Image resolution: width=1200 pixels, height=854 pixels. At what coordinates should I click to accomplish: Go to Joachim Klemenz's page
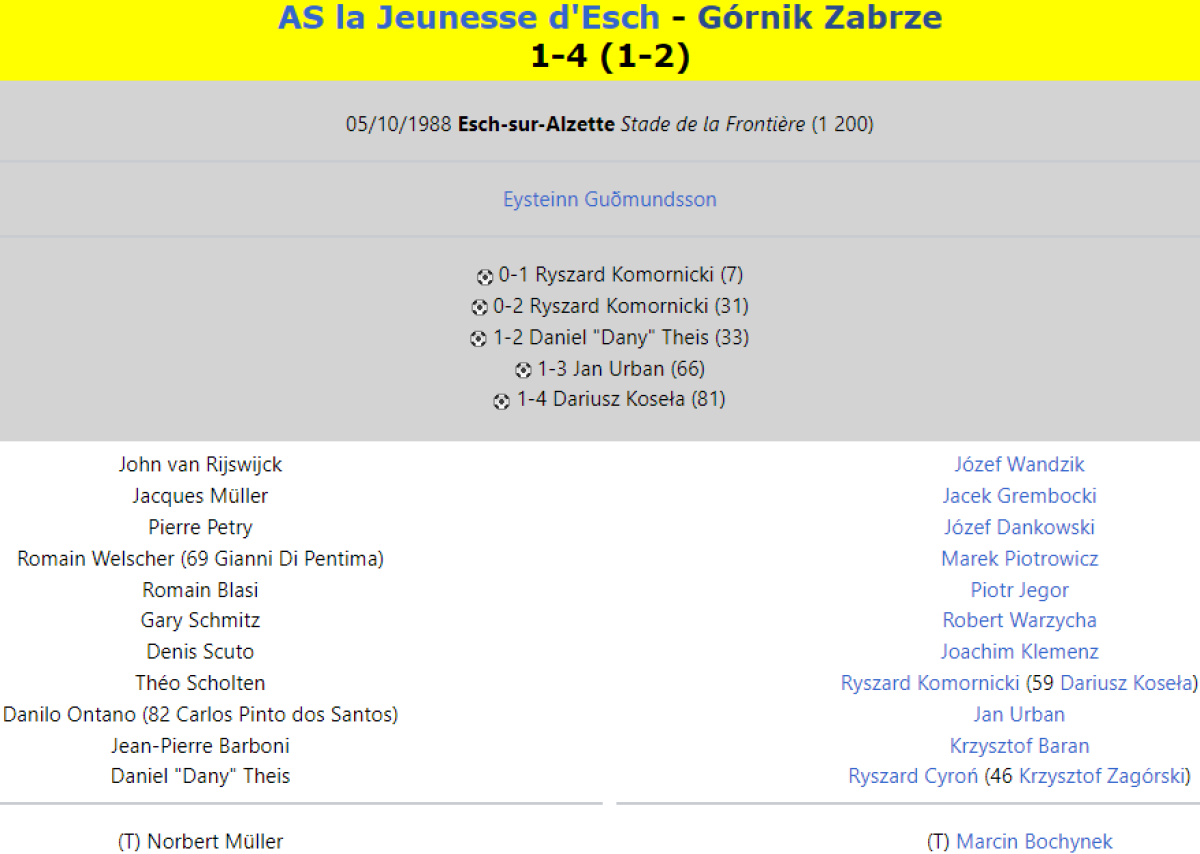[x=1019, y=651]
